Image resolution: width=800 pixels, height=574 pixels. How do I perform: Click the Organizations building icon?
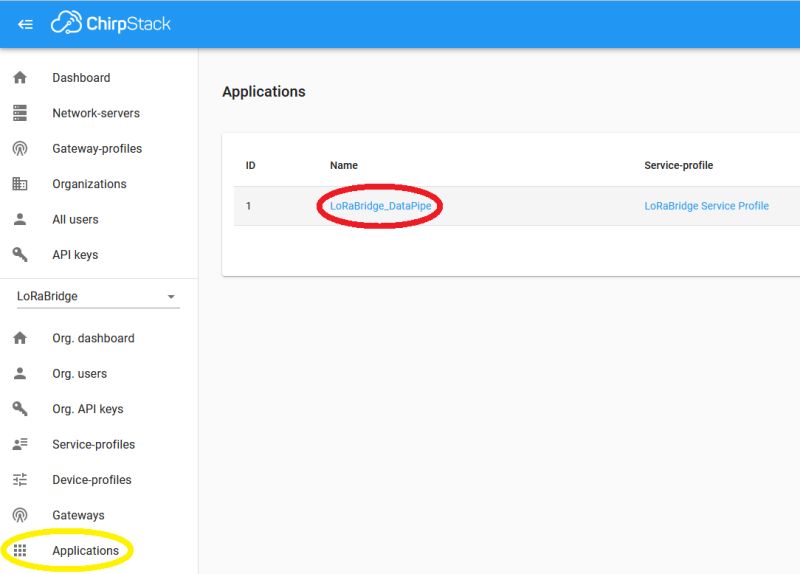pyautogui.click(x=20, y=184)
